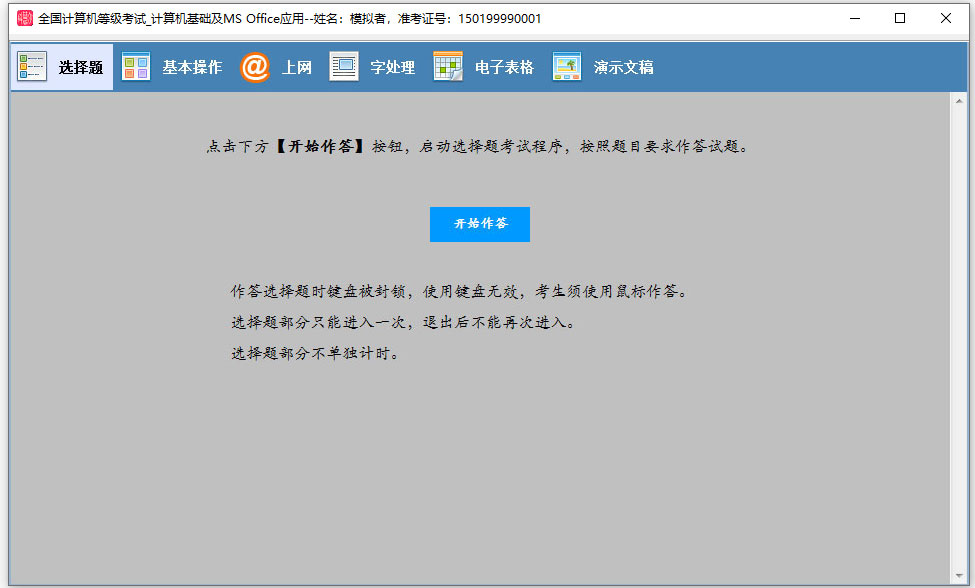
Task: Go to the 上网 tab label
Action: point(297,68)
